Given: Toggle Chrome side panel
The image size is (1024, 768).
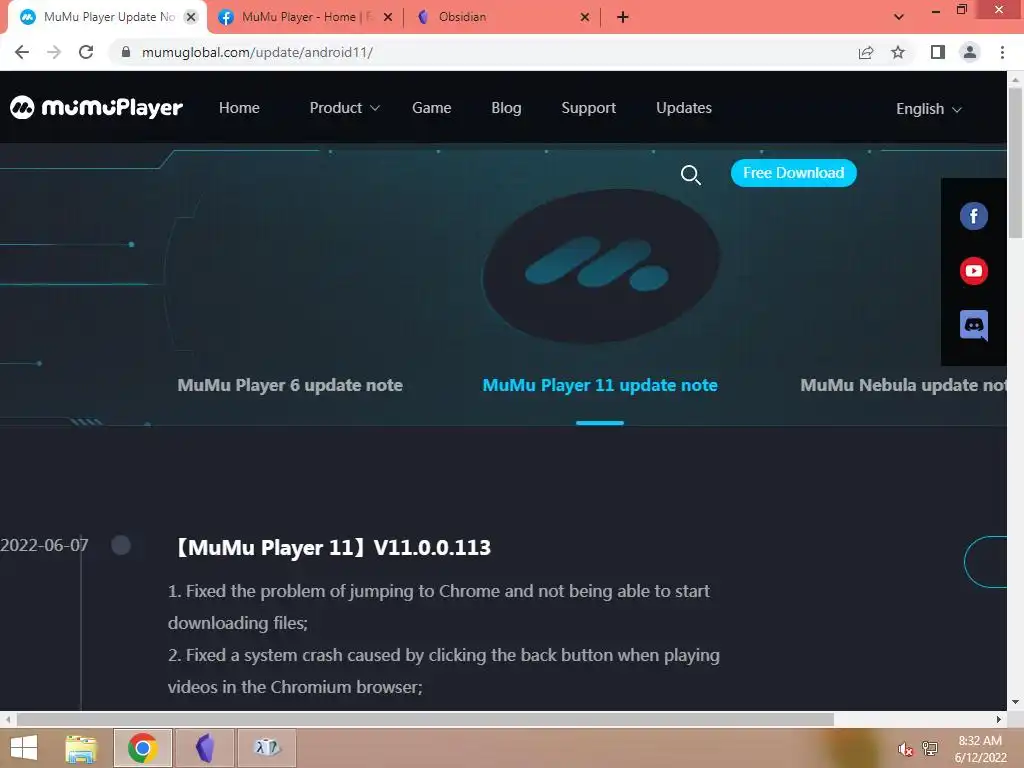Looking at the screenshot, I should tap(938, 52).
